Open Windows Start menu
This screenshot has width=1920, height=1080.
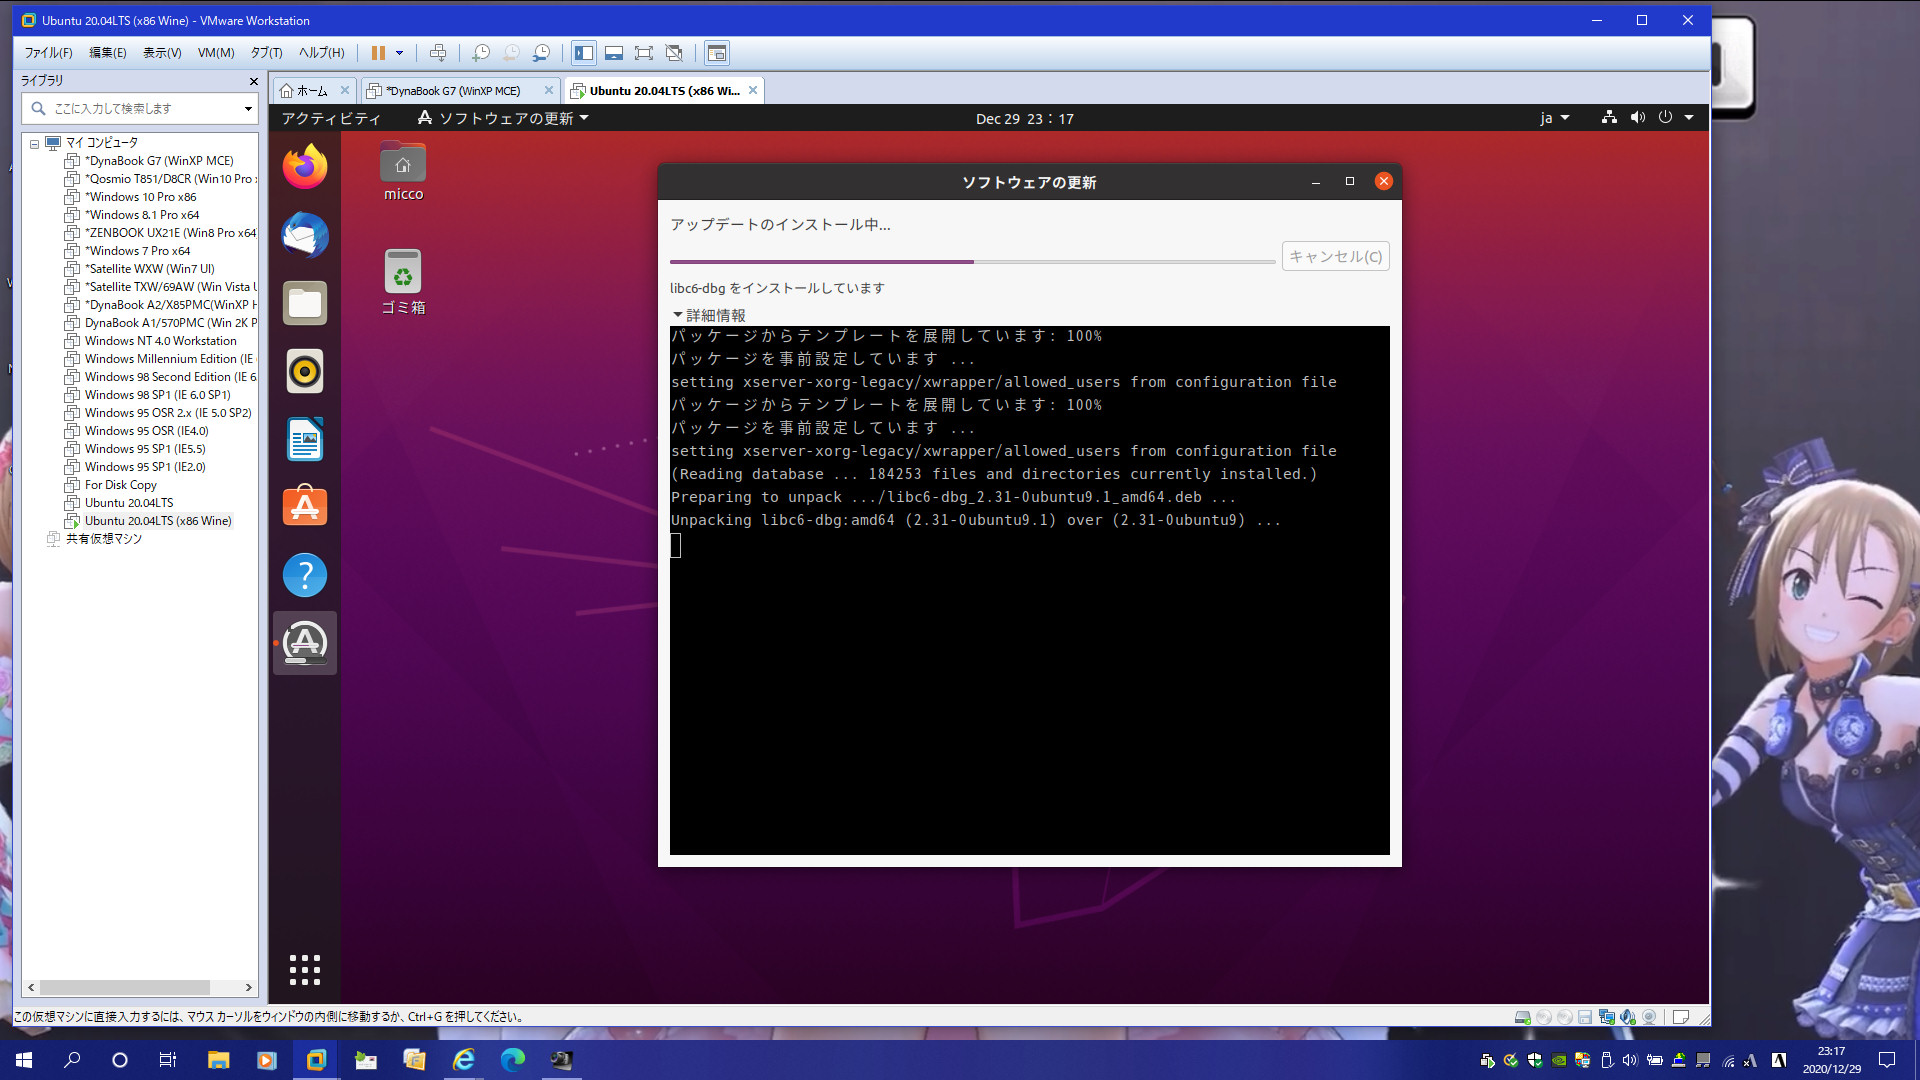(x=24, y=1060)
